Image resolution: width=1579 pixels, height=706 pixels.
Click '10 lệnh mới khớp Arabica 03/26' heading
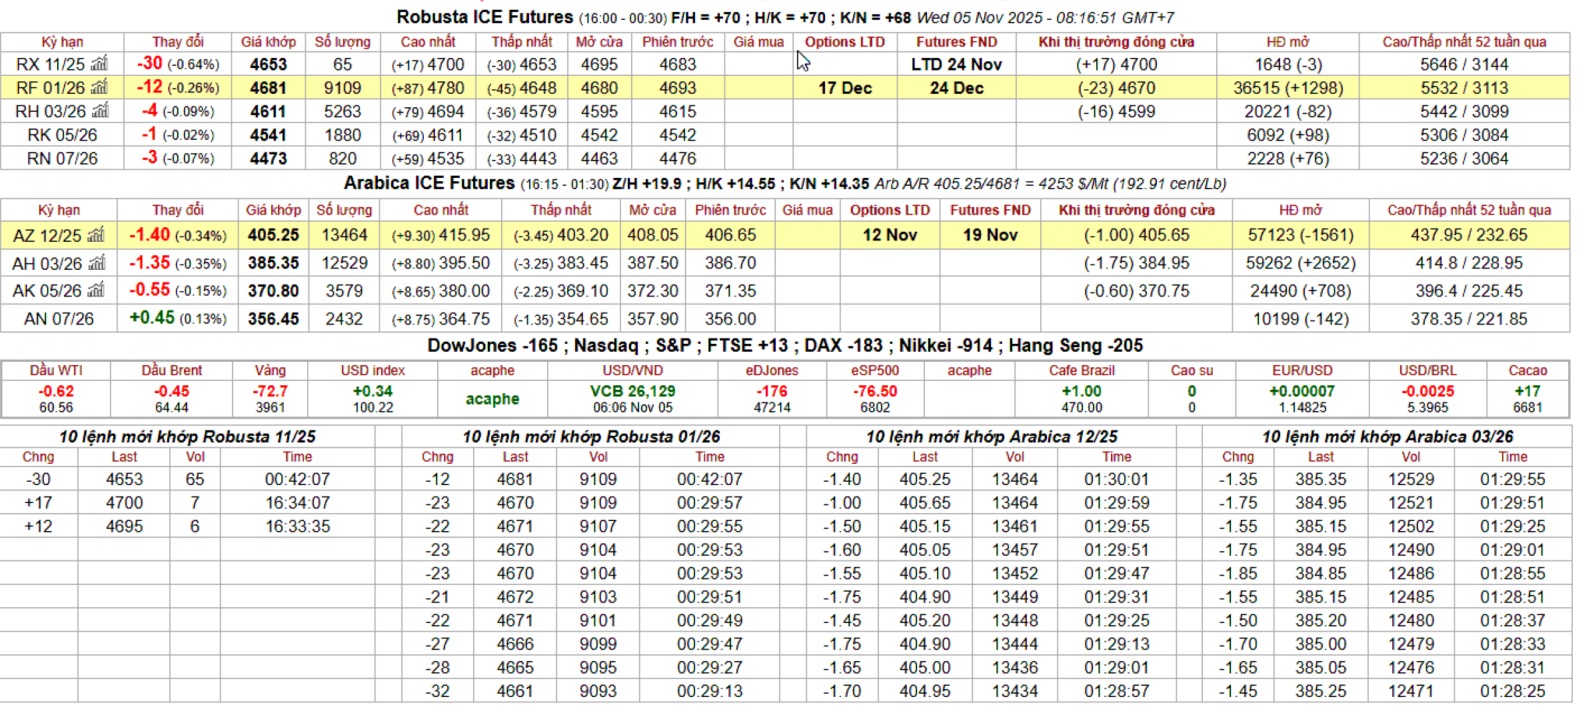(1387, 437)
